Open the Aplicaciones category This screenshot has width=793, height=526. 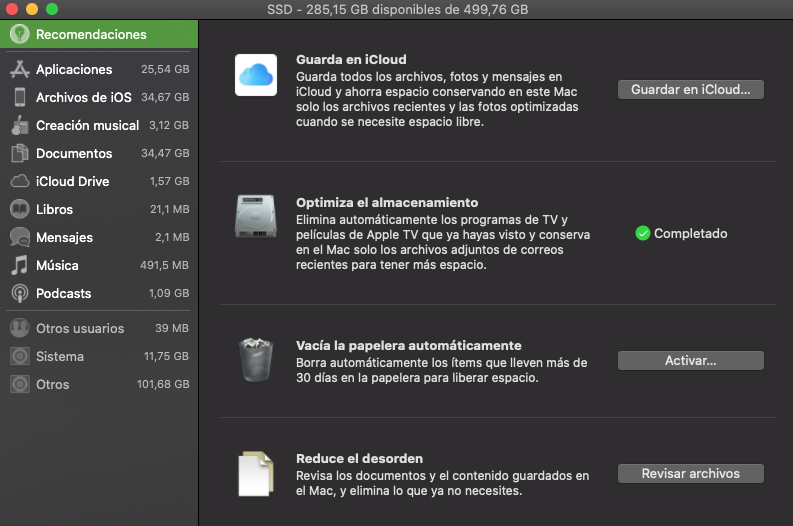[99, 69]
